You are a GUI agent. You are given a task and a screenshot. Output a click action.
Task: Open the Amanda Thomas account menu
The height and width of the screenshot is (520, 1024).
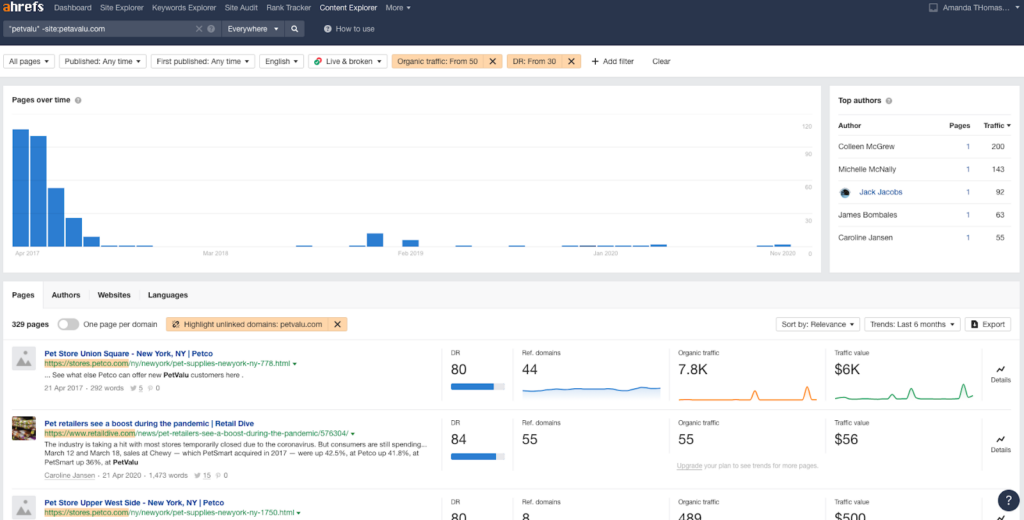pyautogui.click(x=981, y=8)
